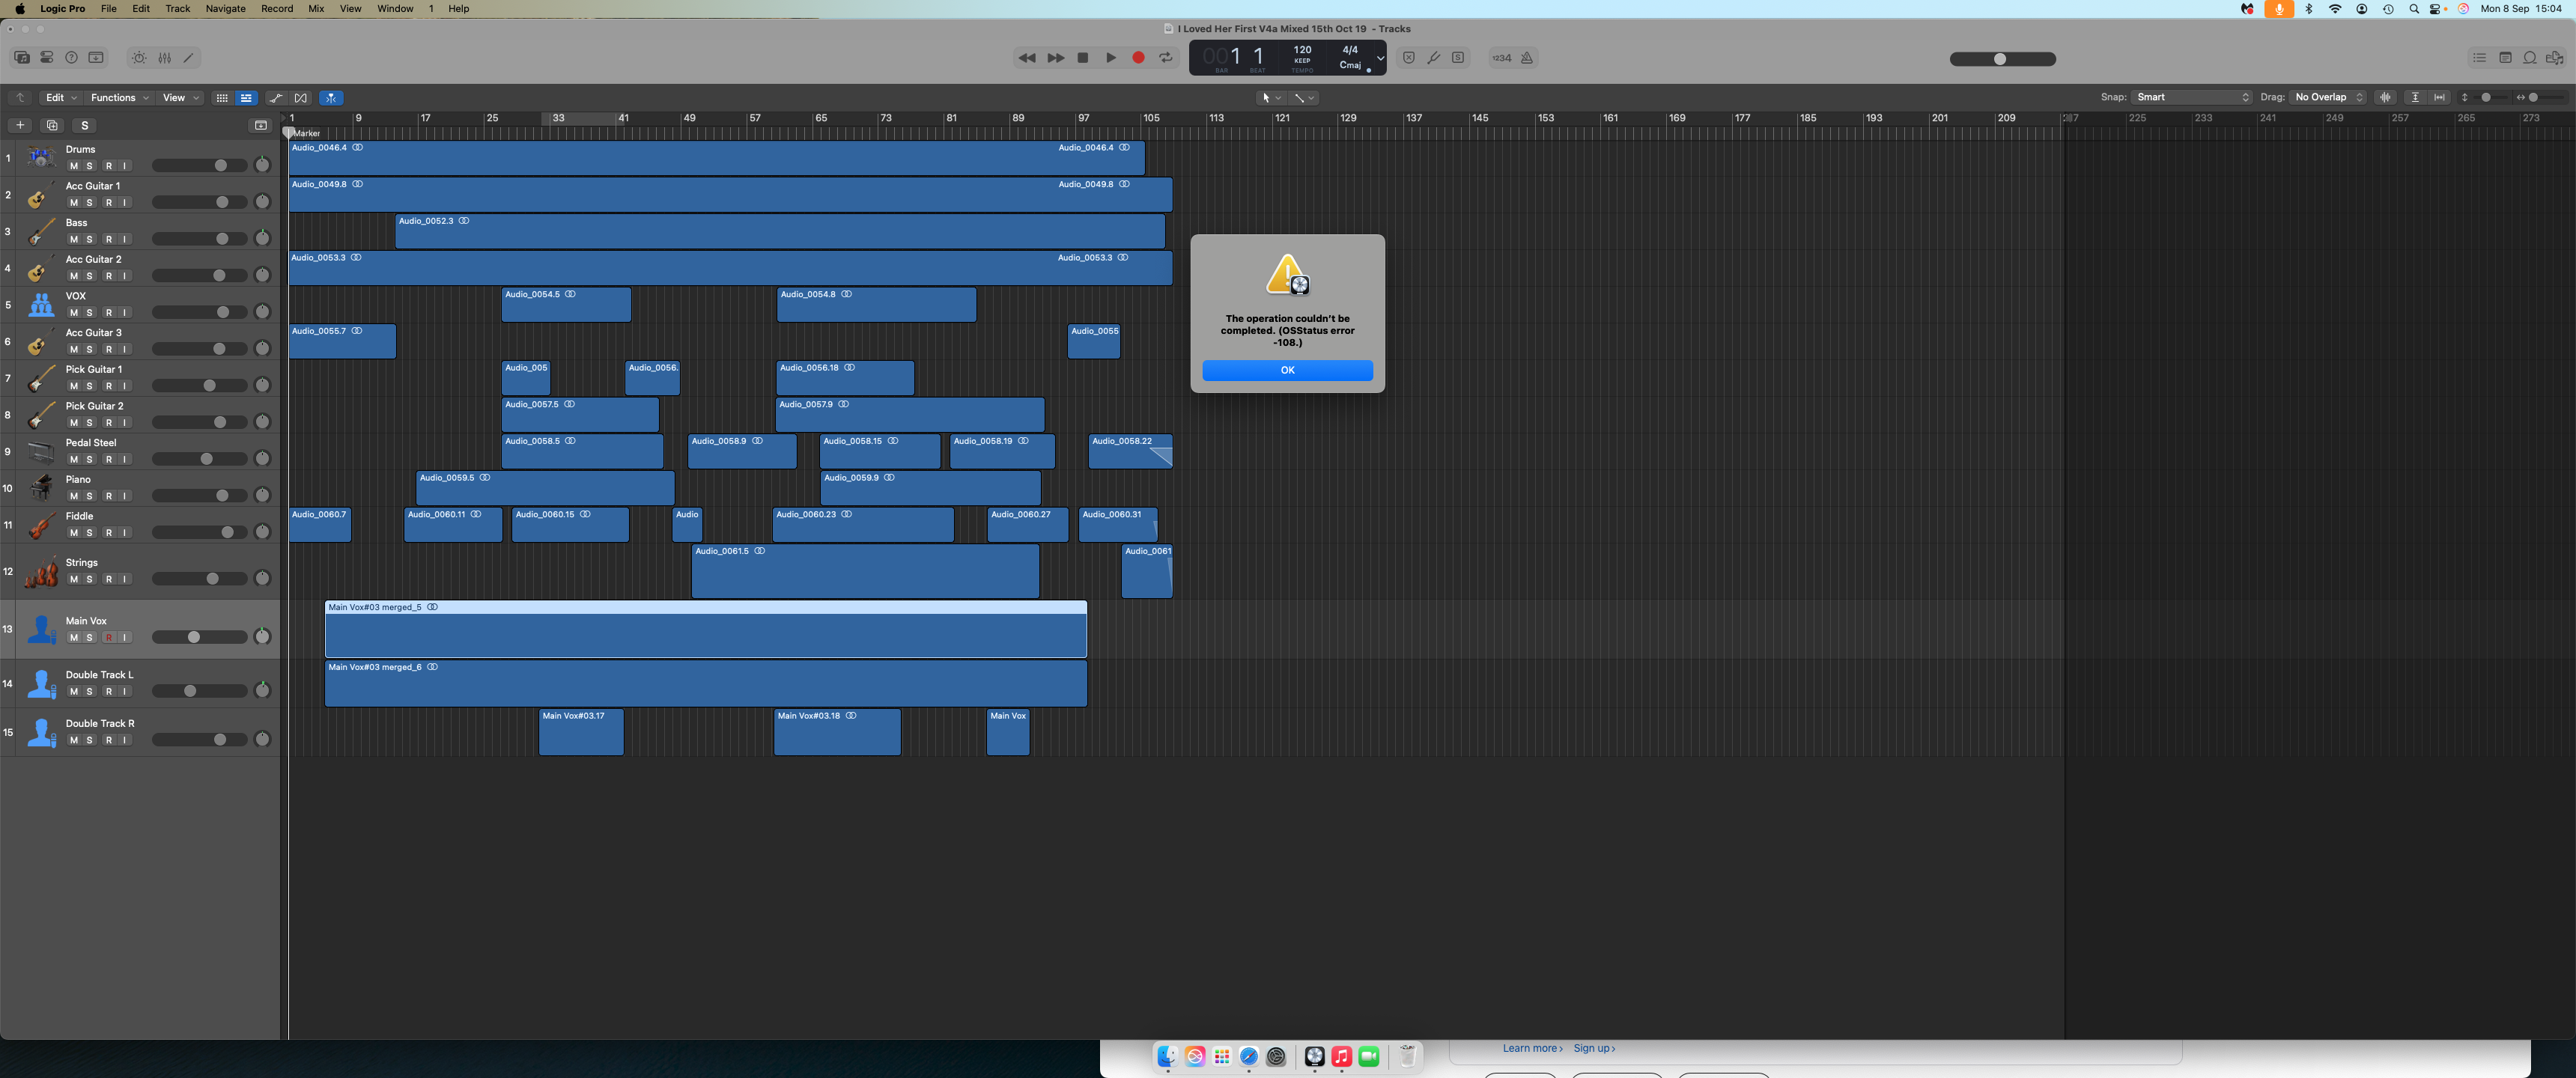Click OK in the error dialog
This screenshot has width=2576, height=1078.
[x=1287, y=370]
